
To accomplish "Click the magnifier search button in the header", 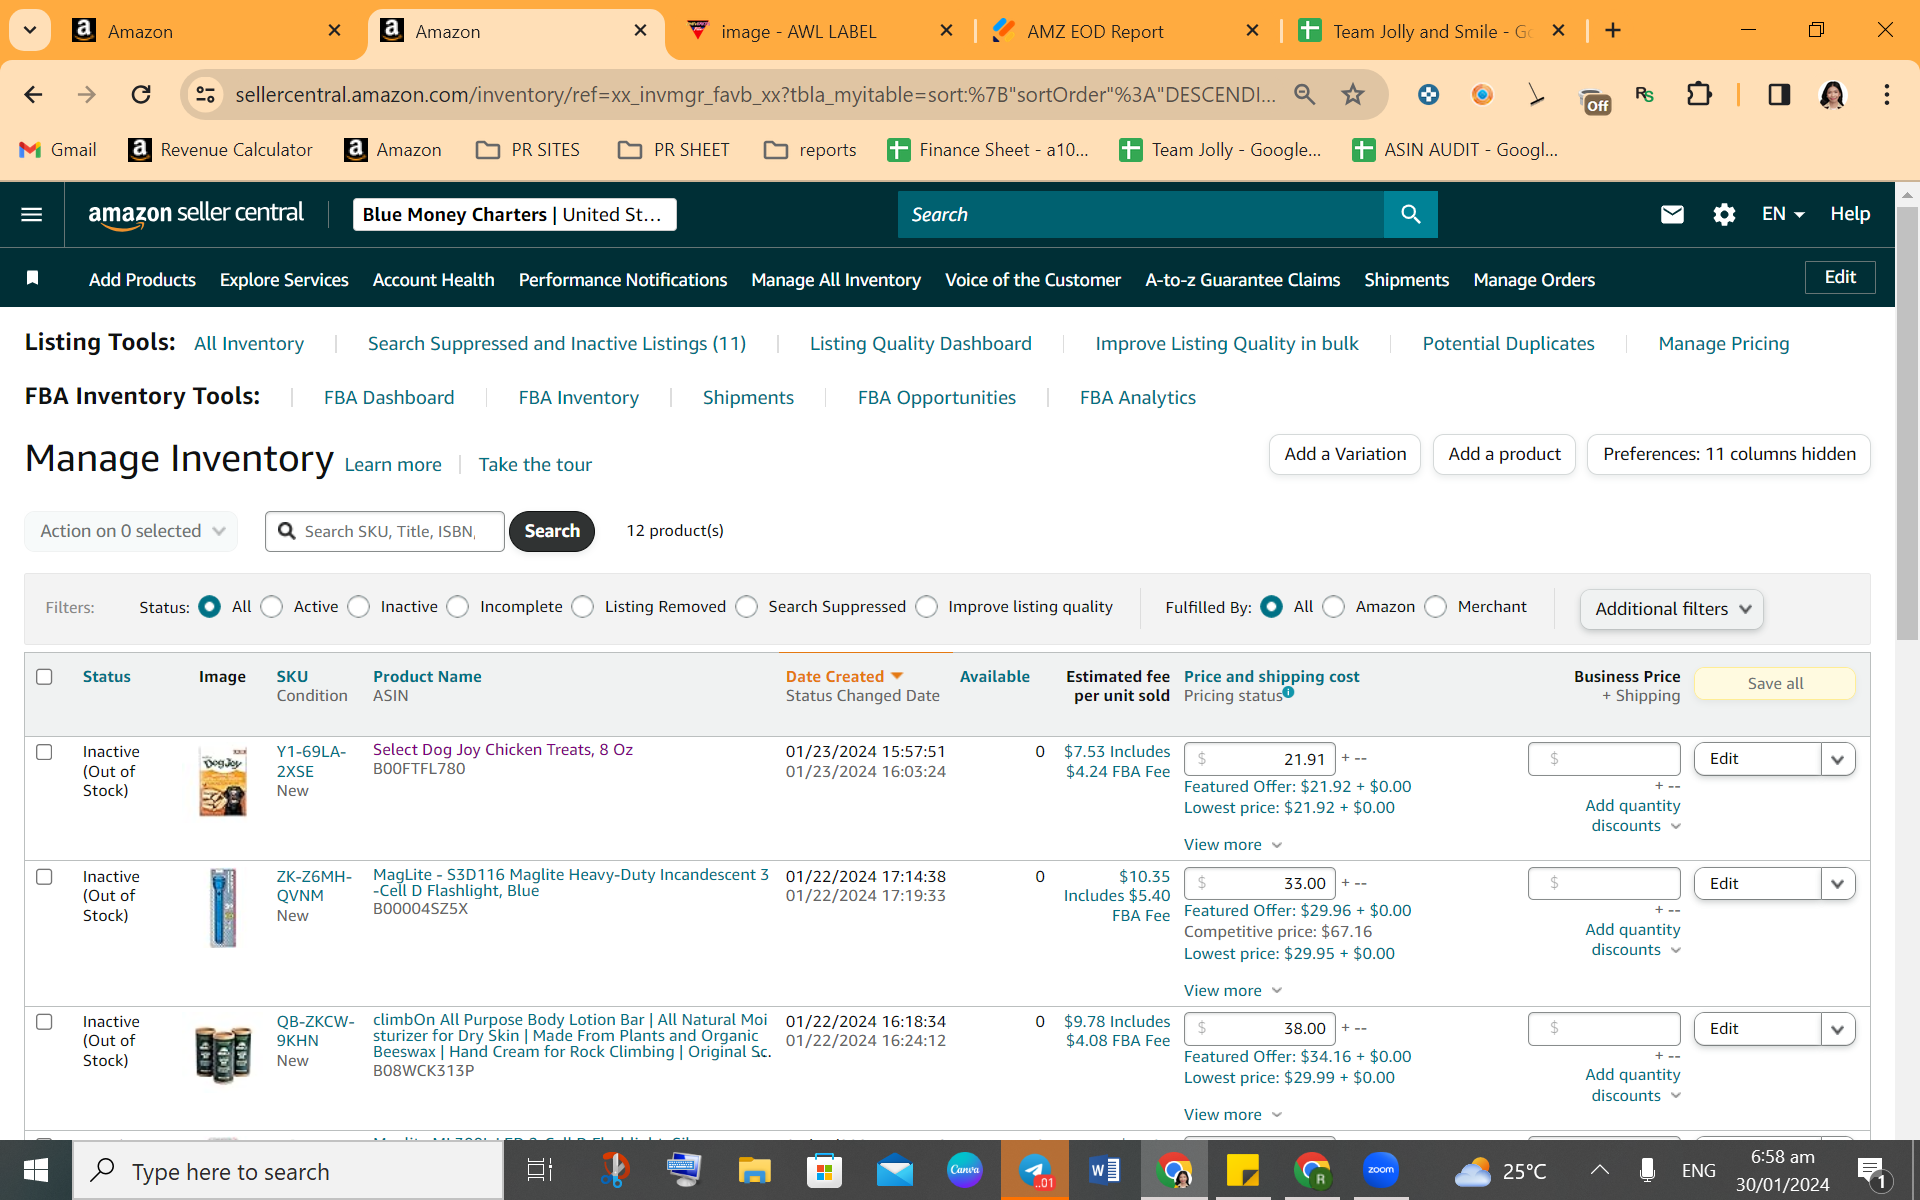I will (x=1410, y=214).
